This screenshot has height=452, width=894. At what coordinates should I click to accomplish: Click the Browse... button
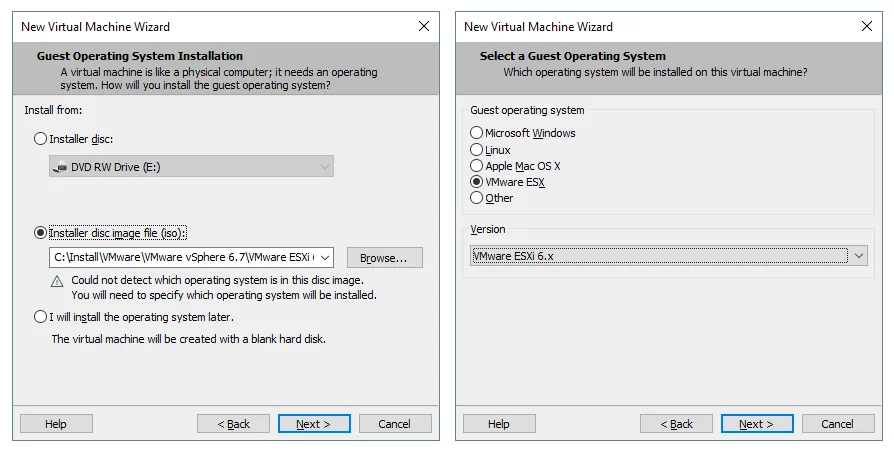384,258
